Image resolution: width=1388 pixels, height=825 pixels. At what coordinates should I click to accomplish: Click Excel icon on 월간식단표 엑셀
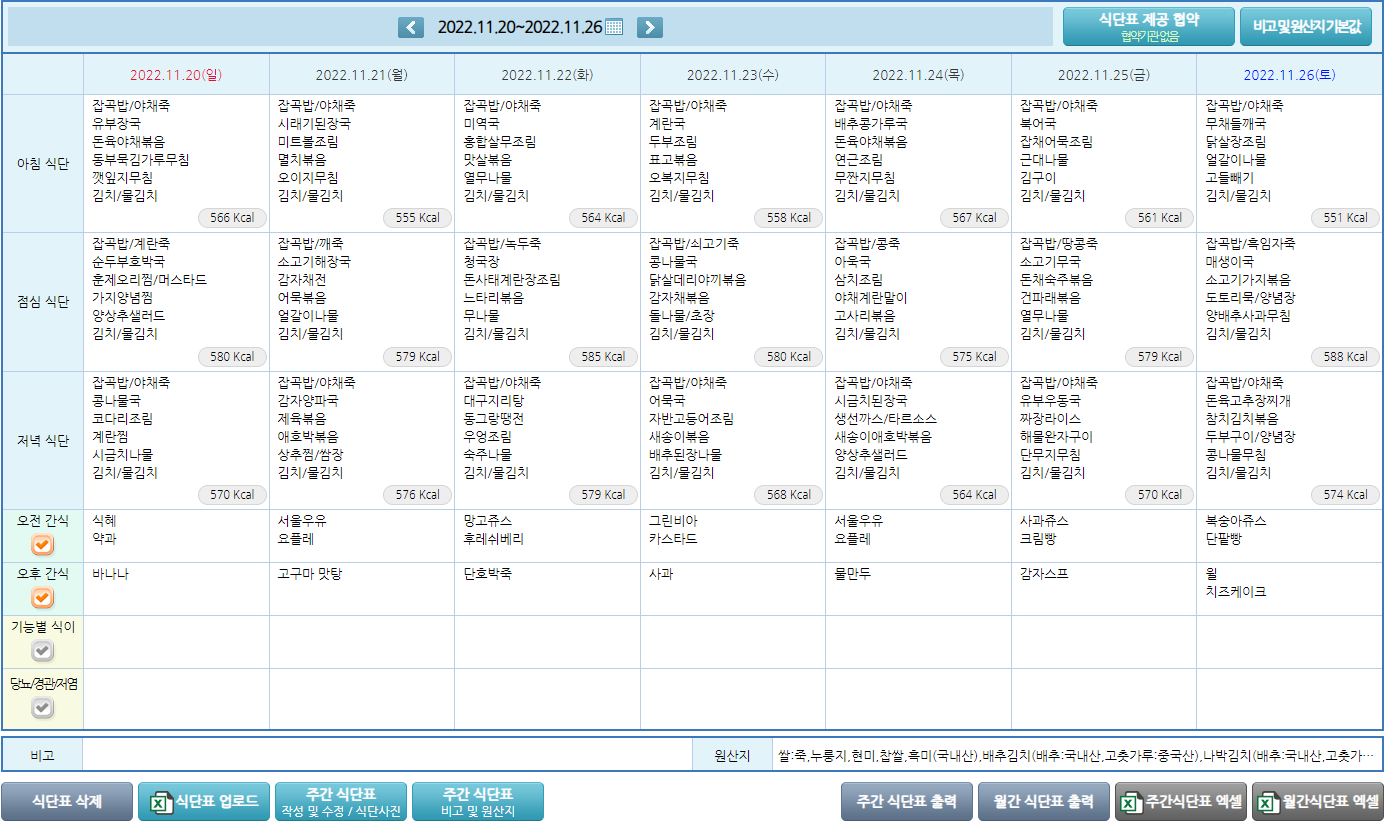tap(1268, 802)
